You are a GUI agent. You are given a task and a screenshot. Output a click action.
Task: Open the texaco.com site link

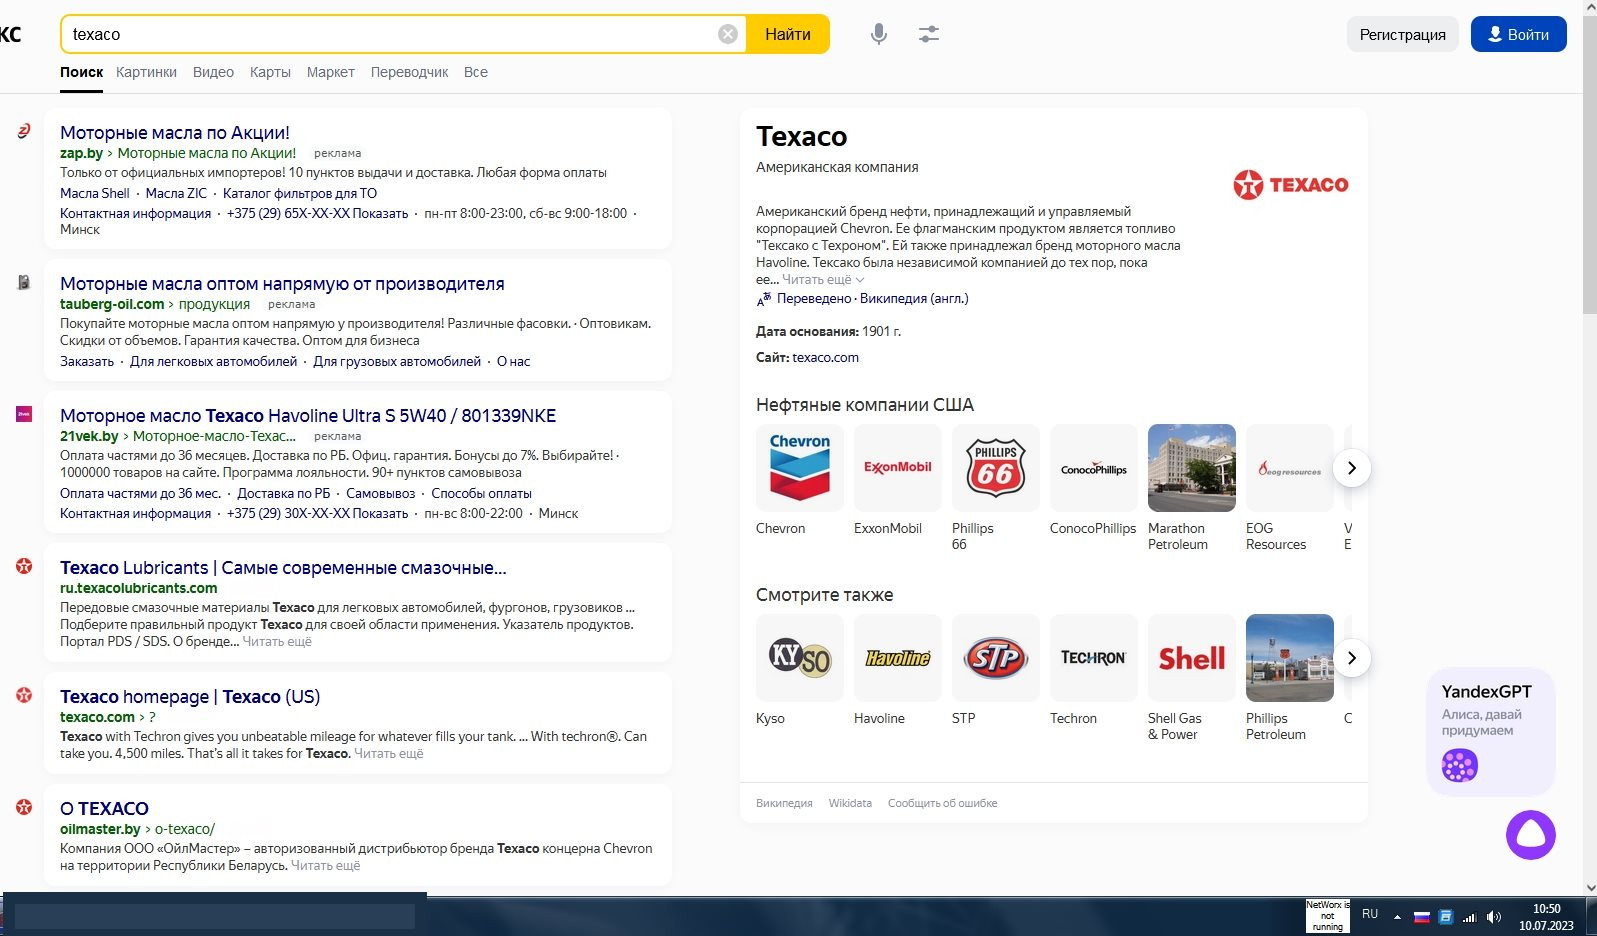point(825,357)
